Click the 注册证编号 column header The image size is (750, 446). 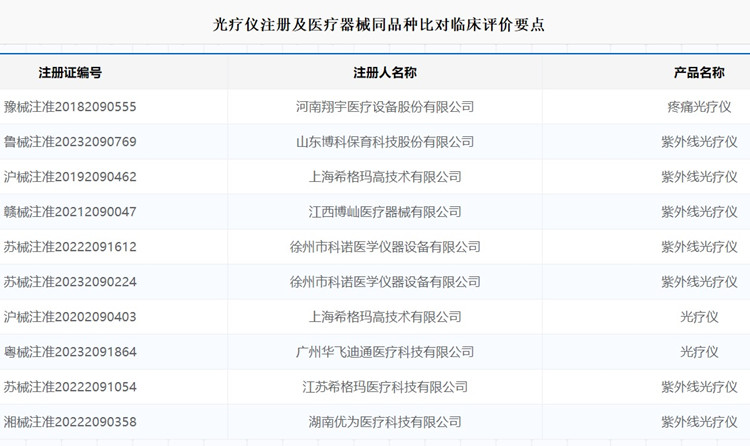[70, 73]
